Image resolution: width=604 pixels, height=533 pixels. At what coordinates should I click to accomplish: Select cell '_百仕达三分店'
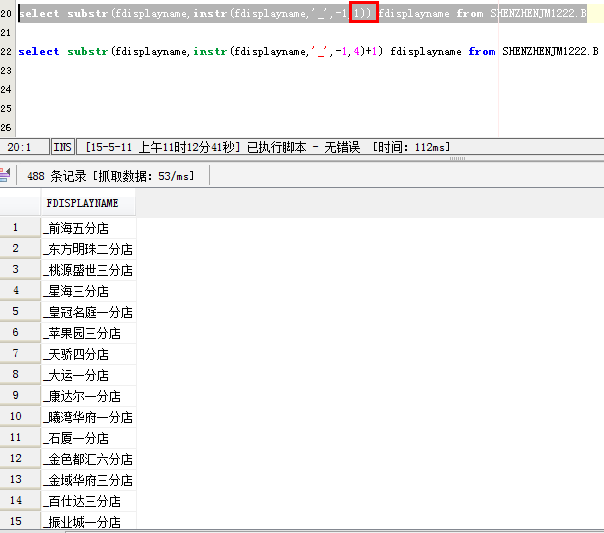point(88,501)
